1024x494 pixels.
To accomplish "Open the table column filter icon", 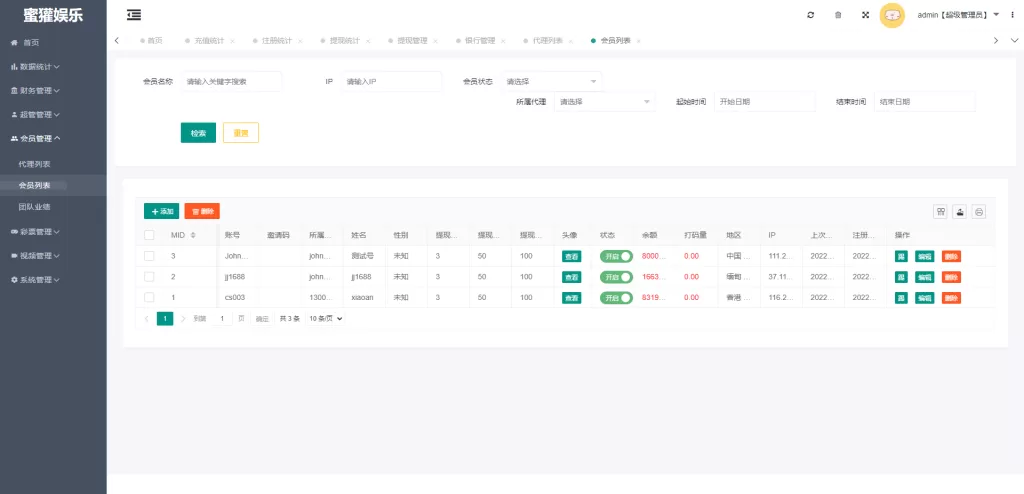I will coord(941,211).
